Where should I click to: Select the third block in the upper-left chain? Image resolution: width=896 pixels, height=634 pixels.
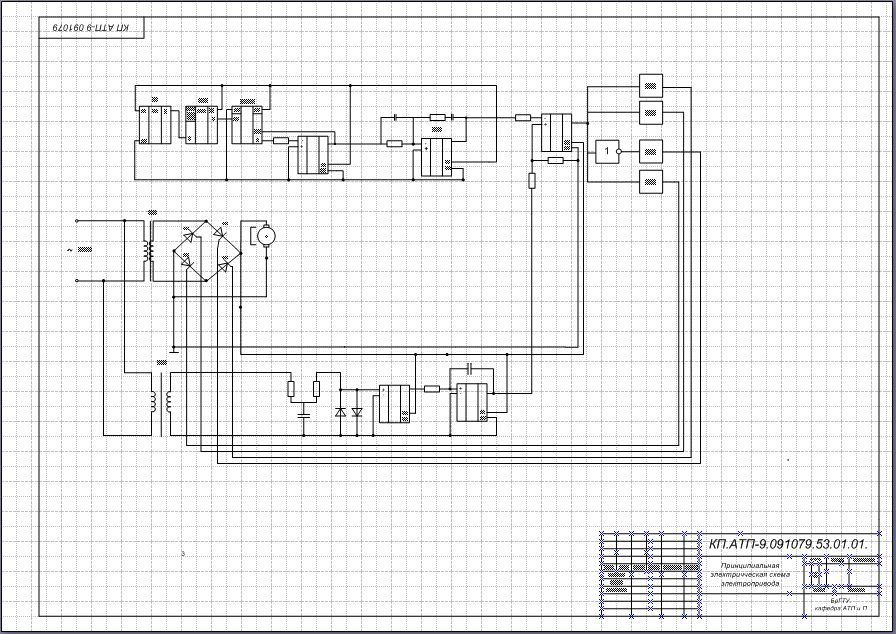pyautogui.click(x=247, y=125)
